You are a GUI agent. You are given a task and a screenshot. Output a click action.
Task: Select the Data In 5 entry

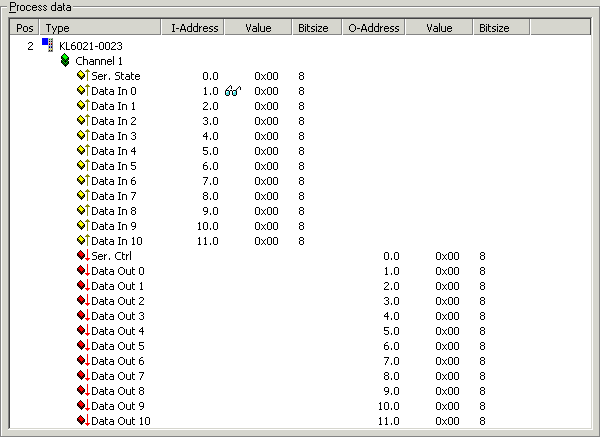(114, 166)
